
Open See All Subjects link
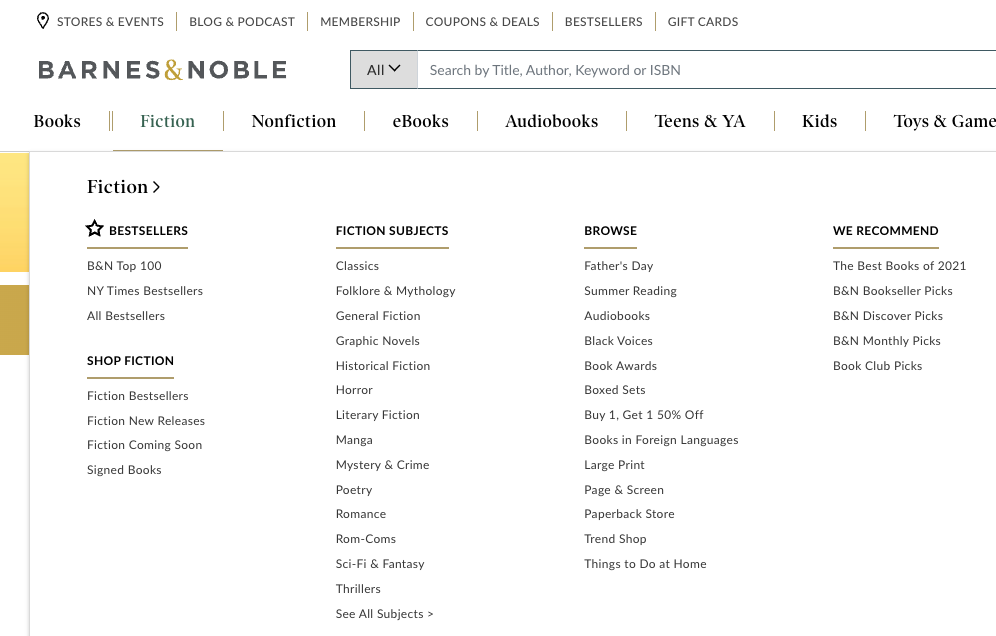(x=384, y=614)
